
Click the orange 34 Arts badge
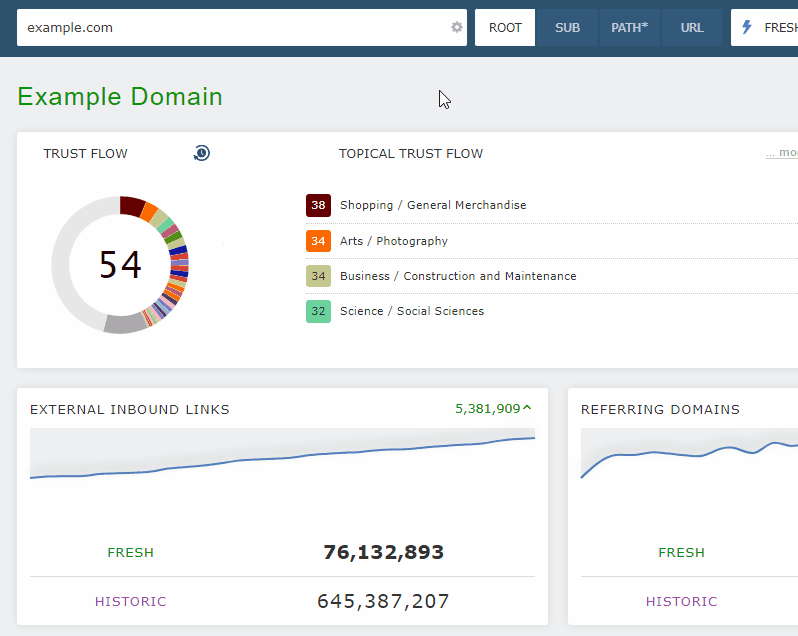318,241
